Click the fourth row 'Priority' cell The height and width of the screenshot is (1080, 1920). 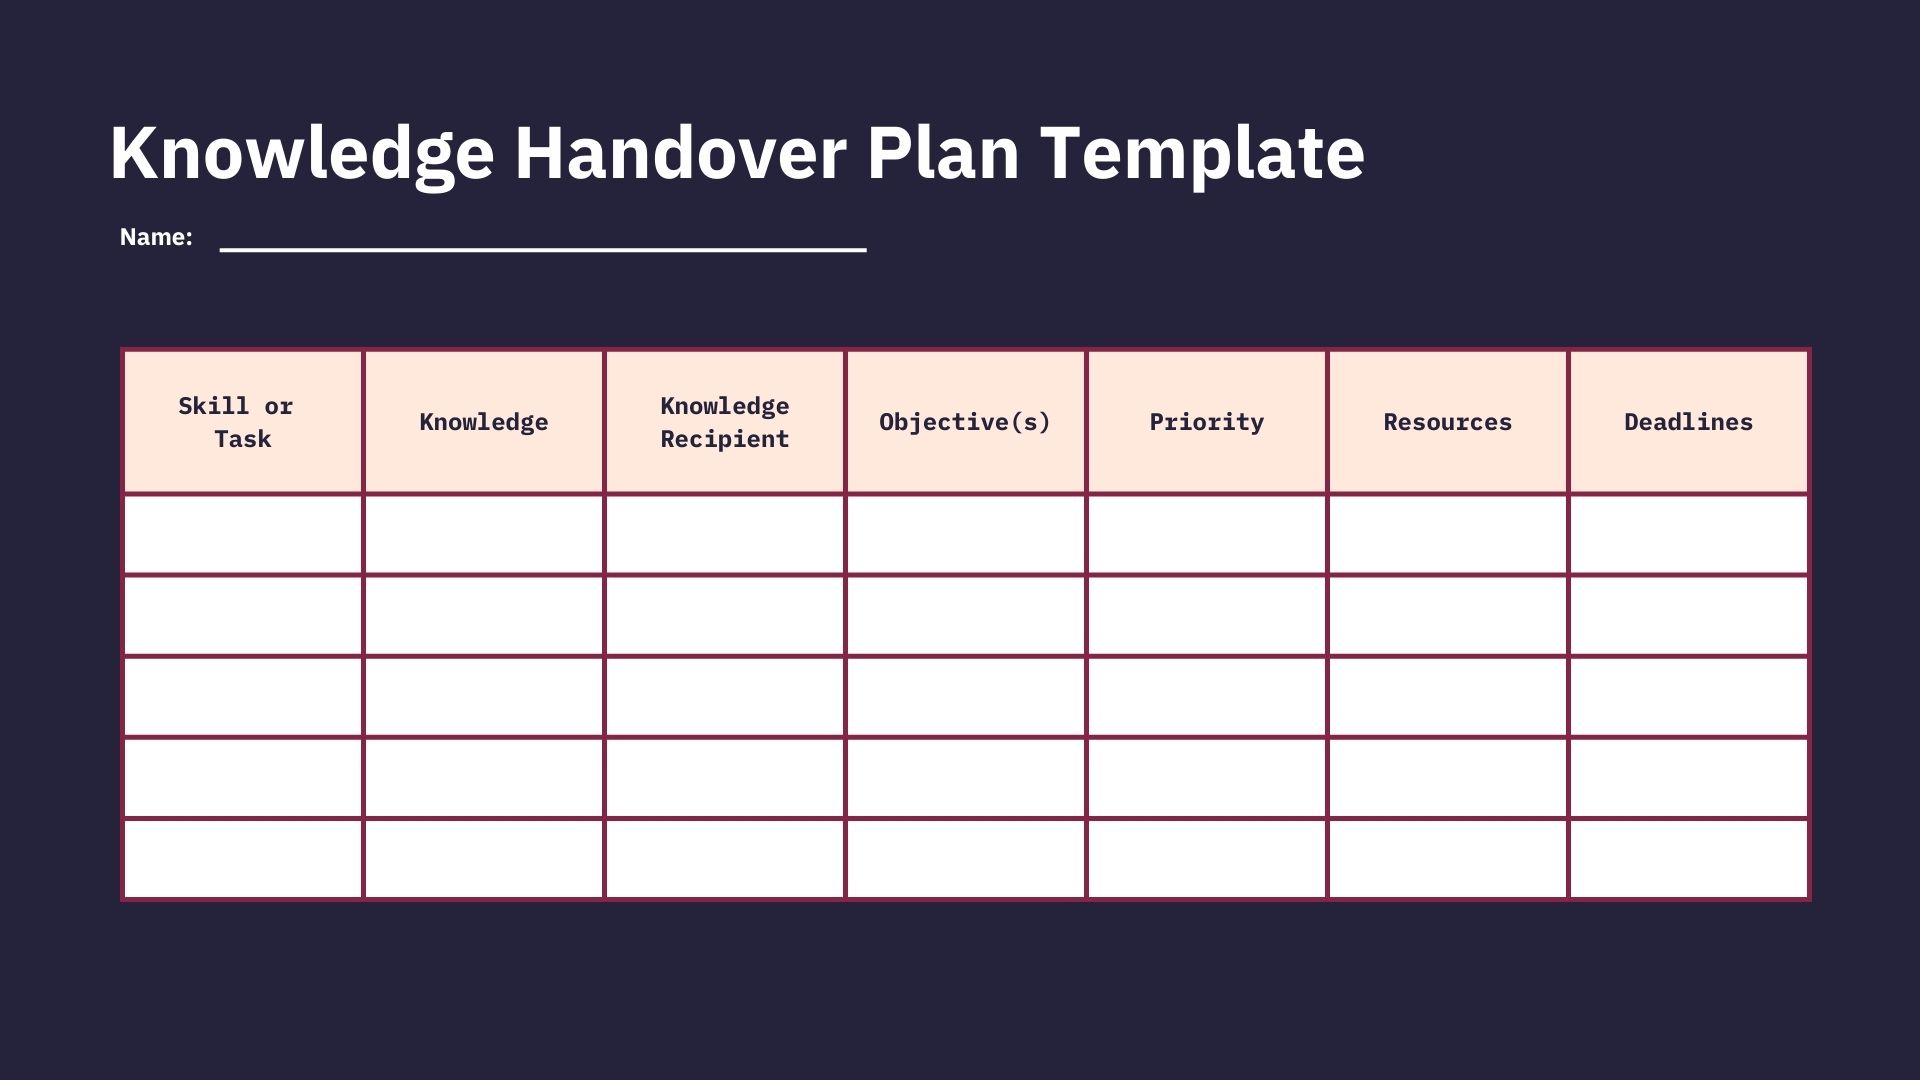[x=1205, y=777]
